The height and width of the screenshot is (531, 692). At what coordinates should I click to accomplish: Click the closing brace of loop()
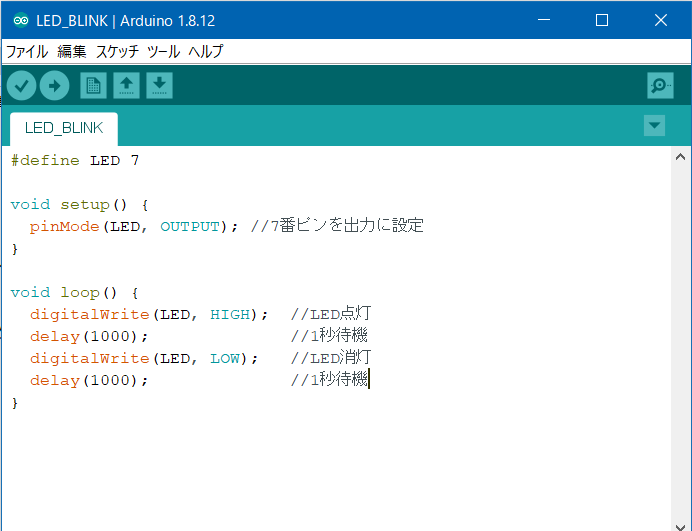(x=15, y=403)
